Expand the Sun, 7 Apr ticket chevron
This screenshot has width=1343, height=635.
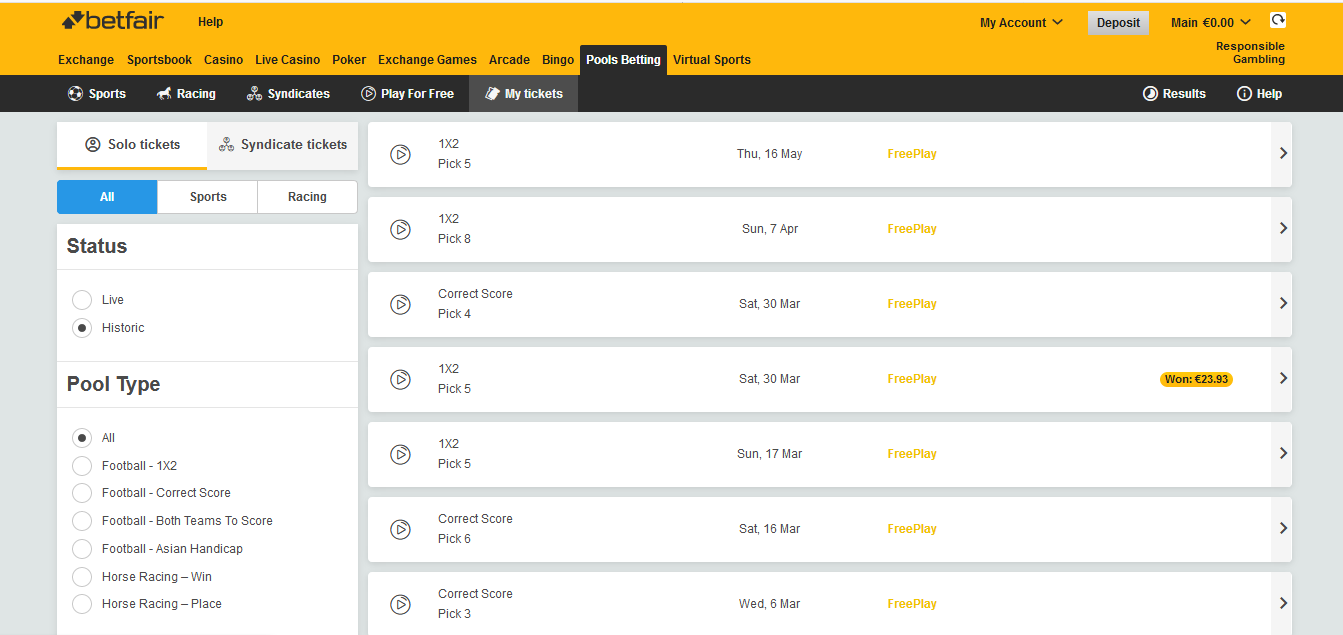(1283, 229)
